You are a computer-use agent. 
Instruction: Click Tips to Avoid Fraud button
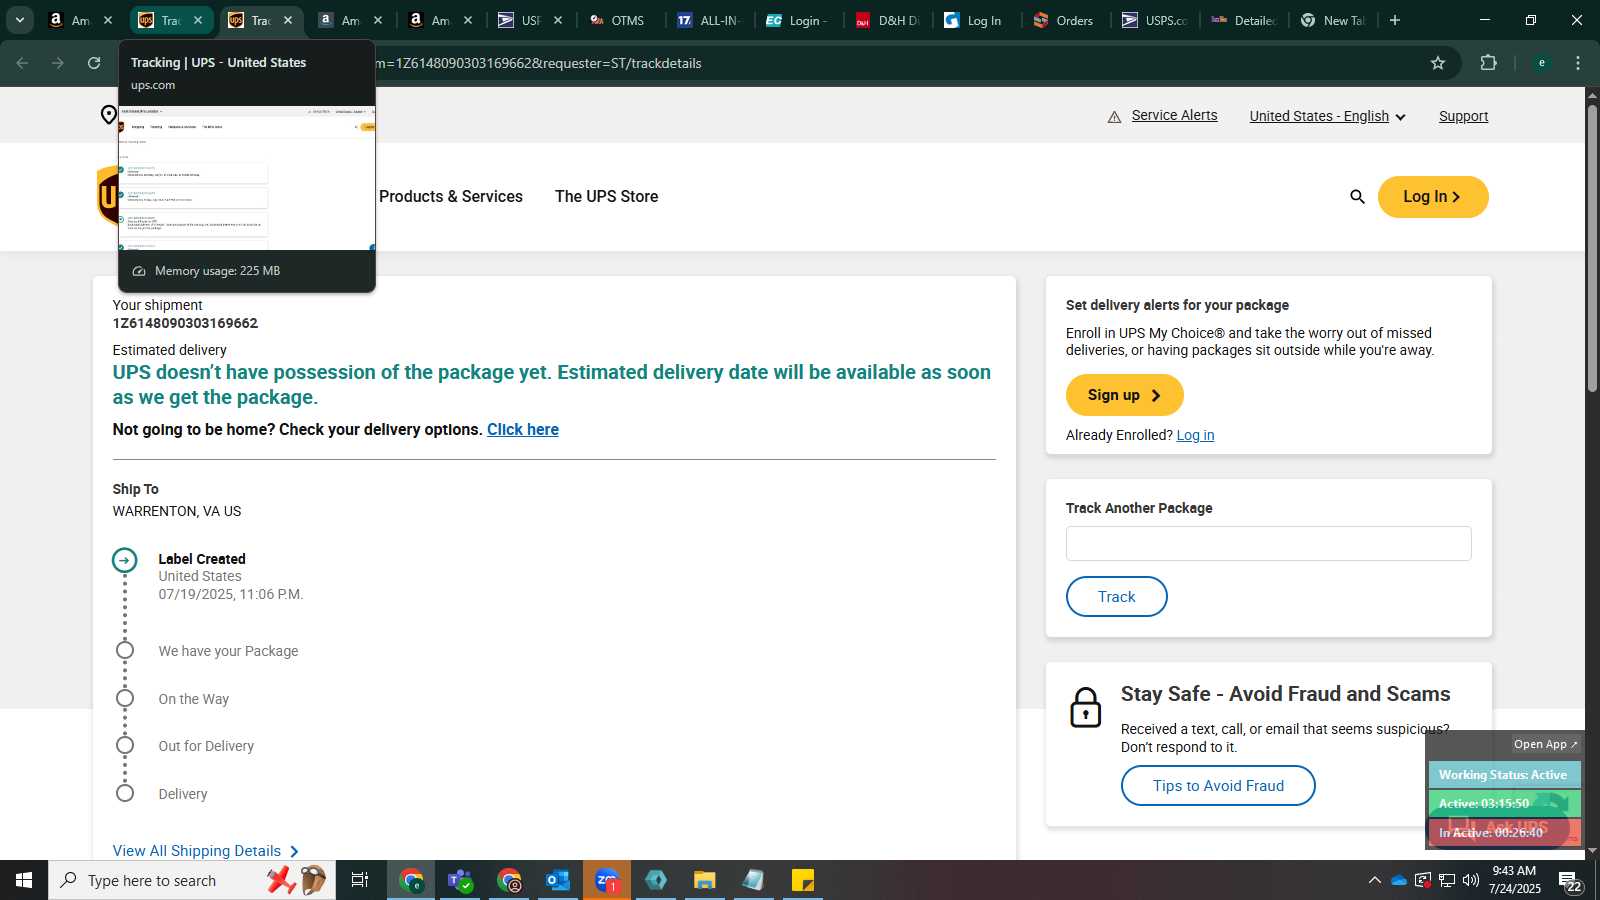tap(1218, 786)
